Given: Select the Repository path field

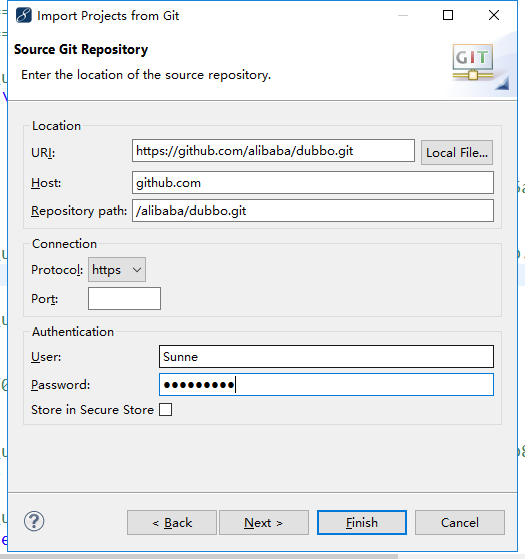Looking at the screenshot, I should click(313, 211).
